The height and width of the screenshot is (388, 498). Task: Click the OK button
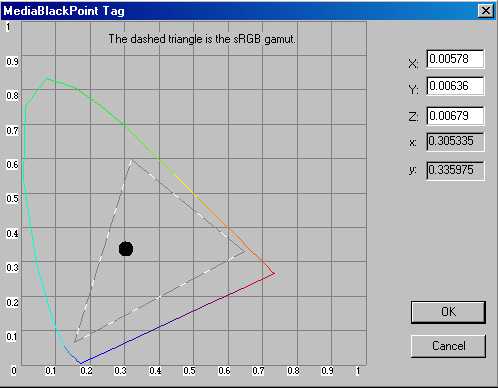click(448, 312)
